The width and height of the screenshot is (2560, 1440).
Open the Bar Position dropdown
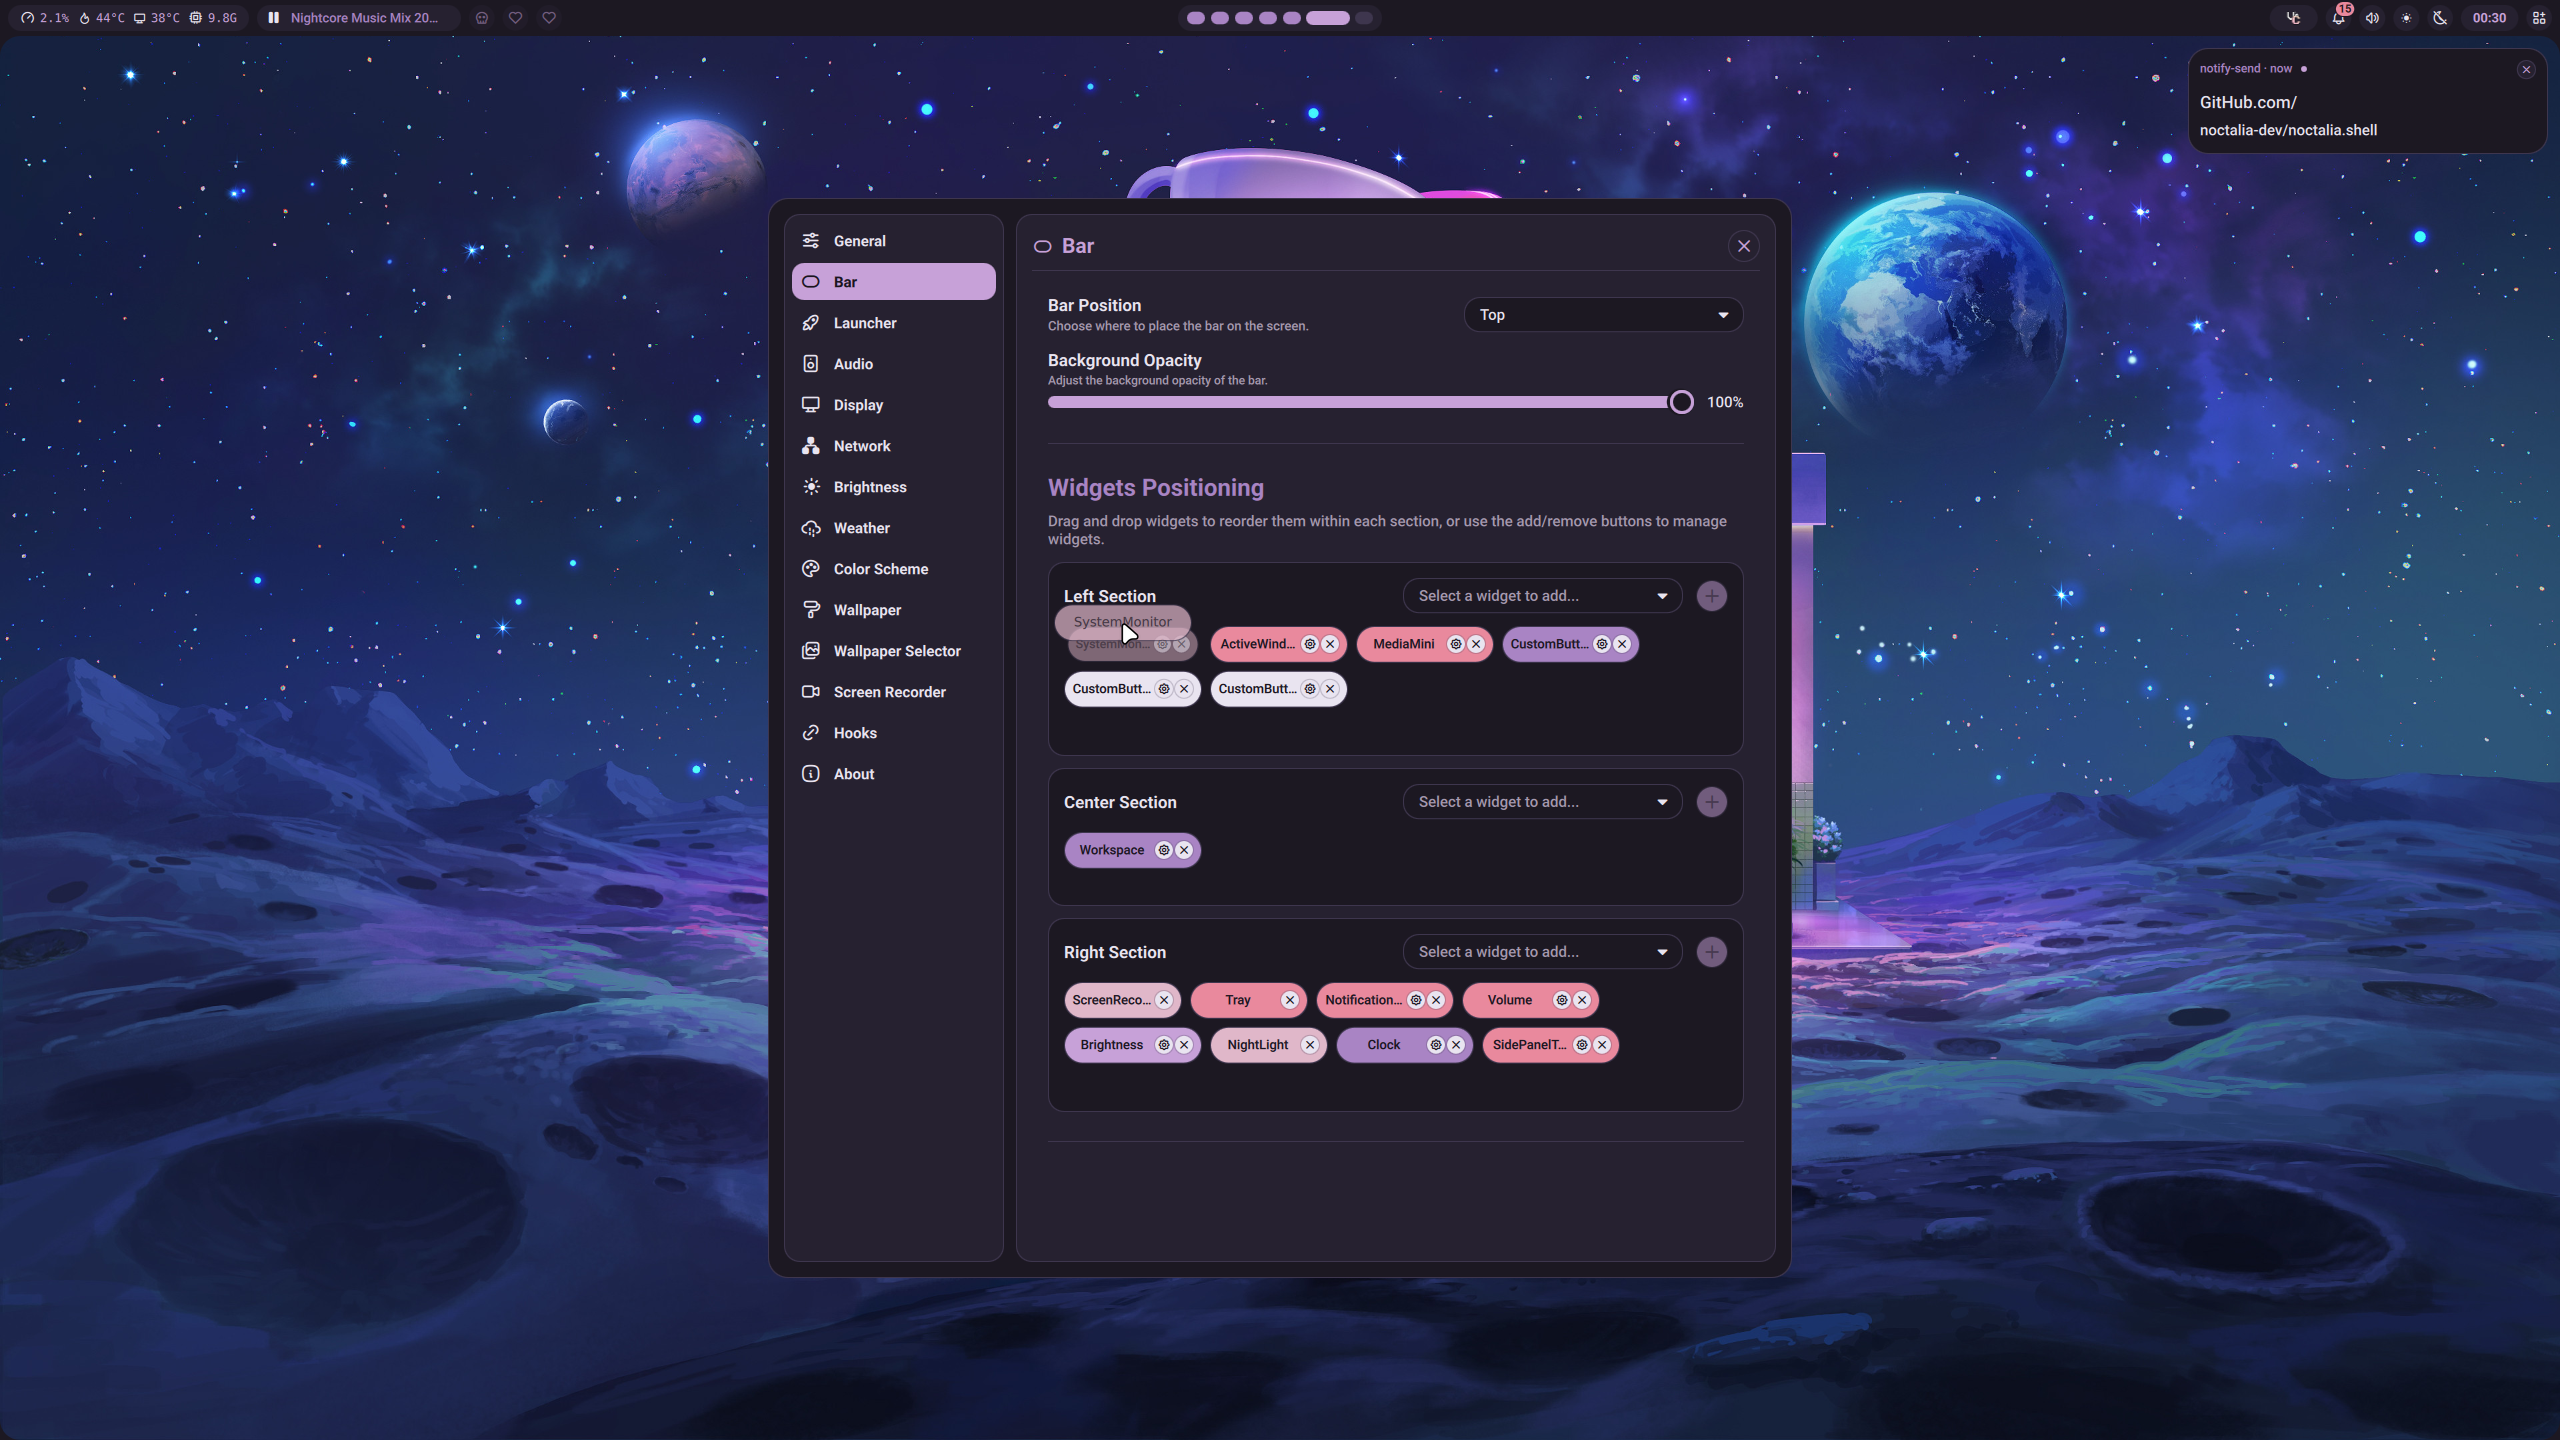pyautogui.click(x=1603, y=315)
